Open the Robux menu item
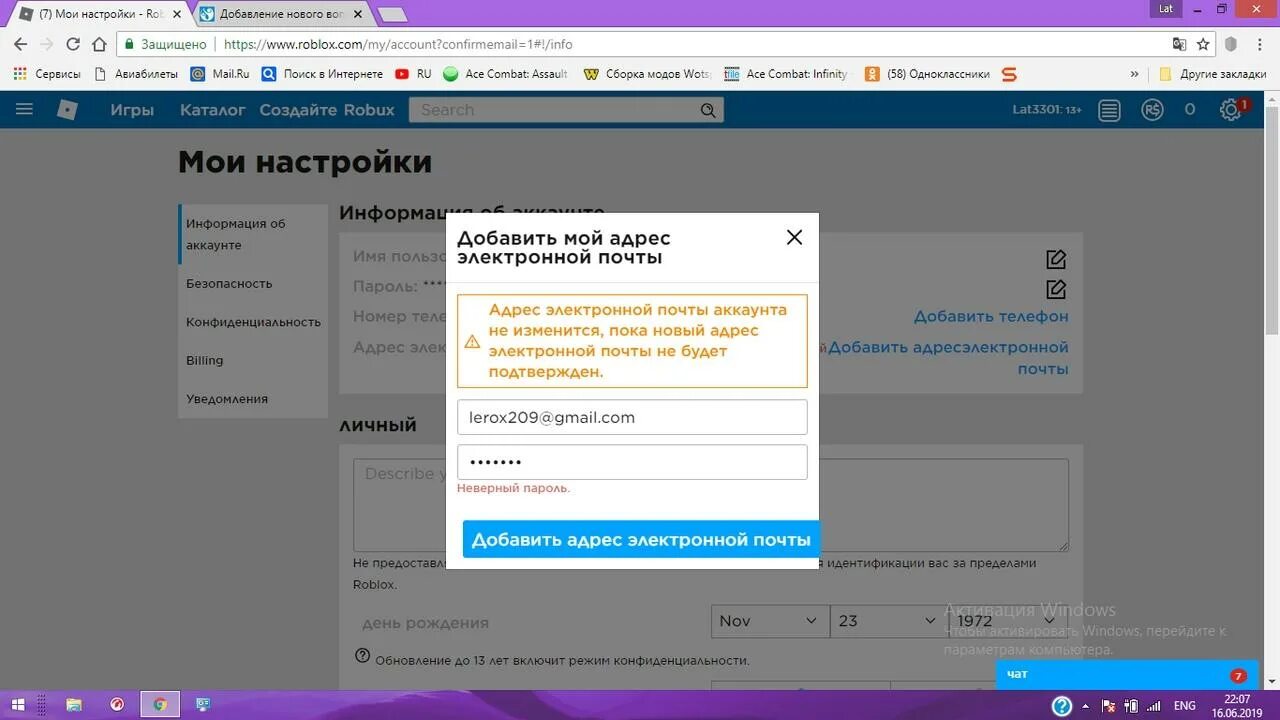The width and height of the screenshot is (1280, 720). pyautogui.click(x=369, y=110)
